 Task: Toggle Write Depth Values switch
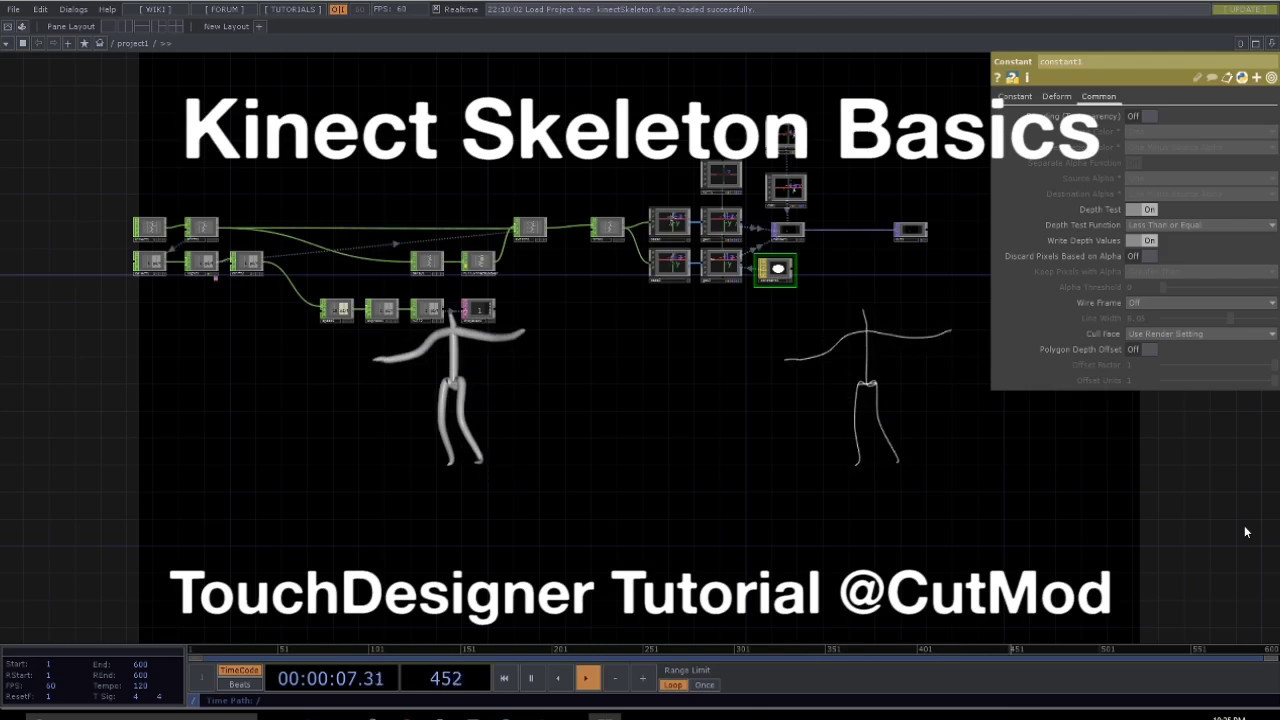[x=1141, y=240]
